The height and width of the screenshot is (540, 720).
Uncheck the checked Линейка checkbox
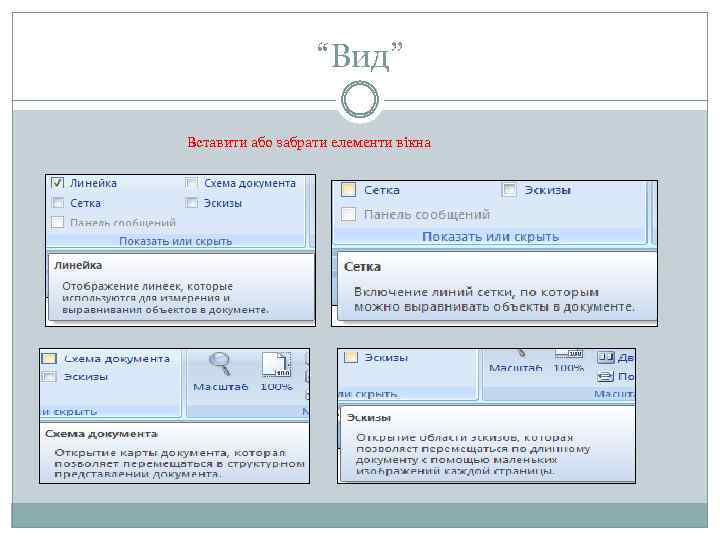[57, 183]
